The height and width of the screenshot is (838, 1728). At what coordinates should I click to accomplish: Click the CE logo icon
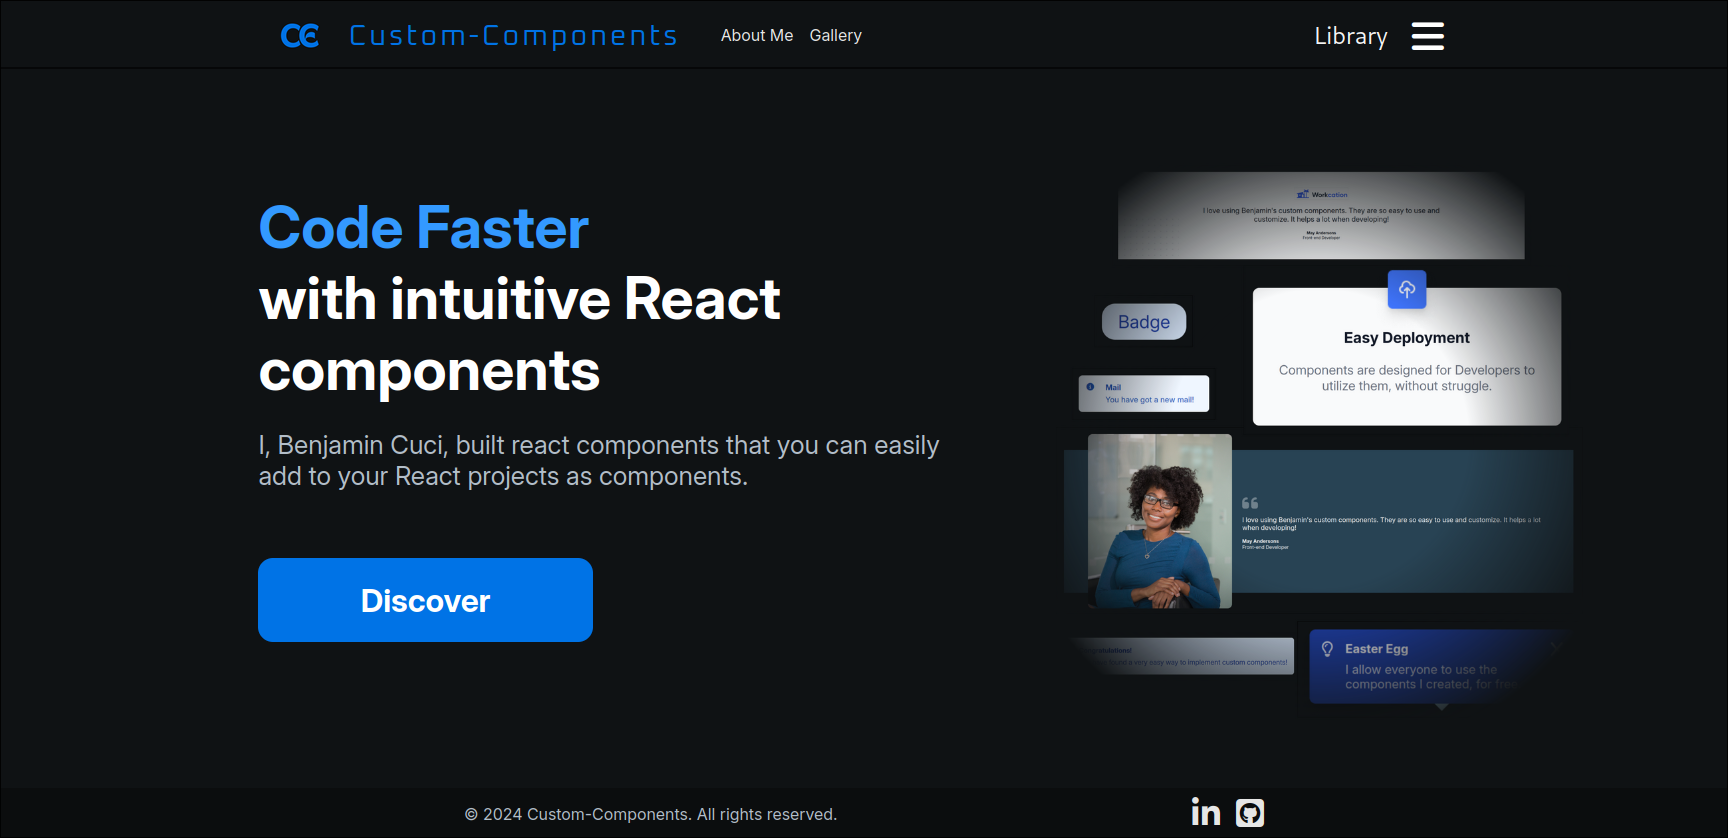coord(300,36)
